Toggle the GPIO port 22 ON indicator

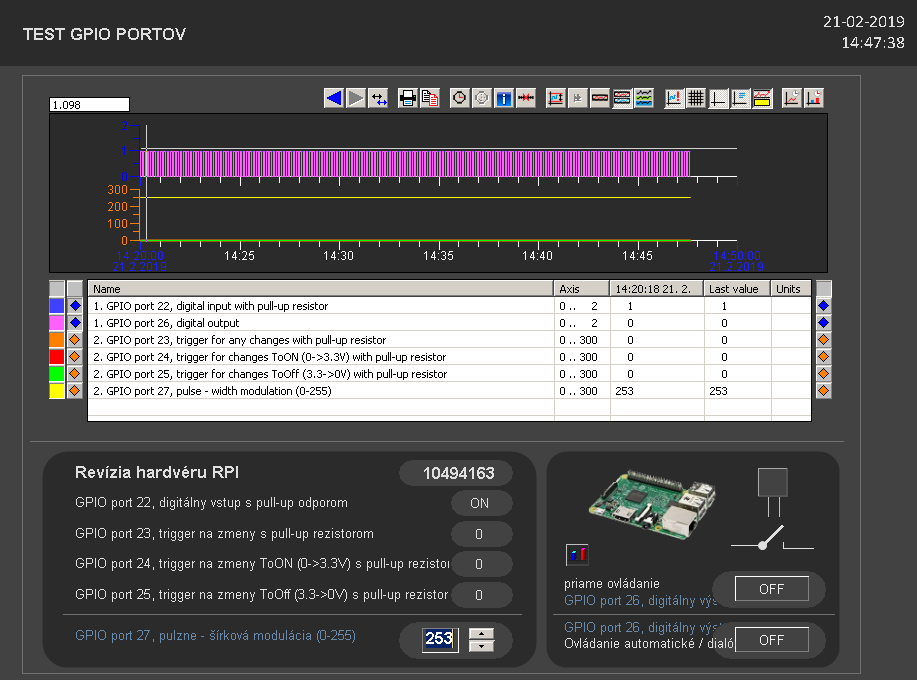[481, 503]
